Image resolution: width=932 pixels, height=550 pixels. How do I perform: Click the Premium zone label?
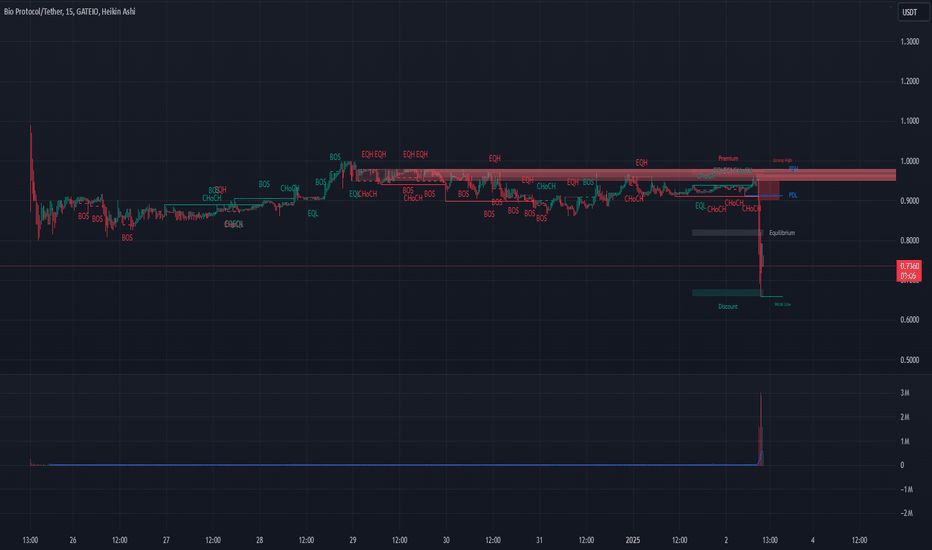pyautogui.click(x=728, y=159)
